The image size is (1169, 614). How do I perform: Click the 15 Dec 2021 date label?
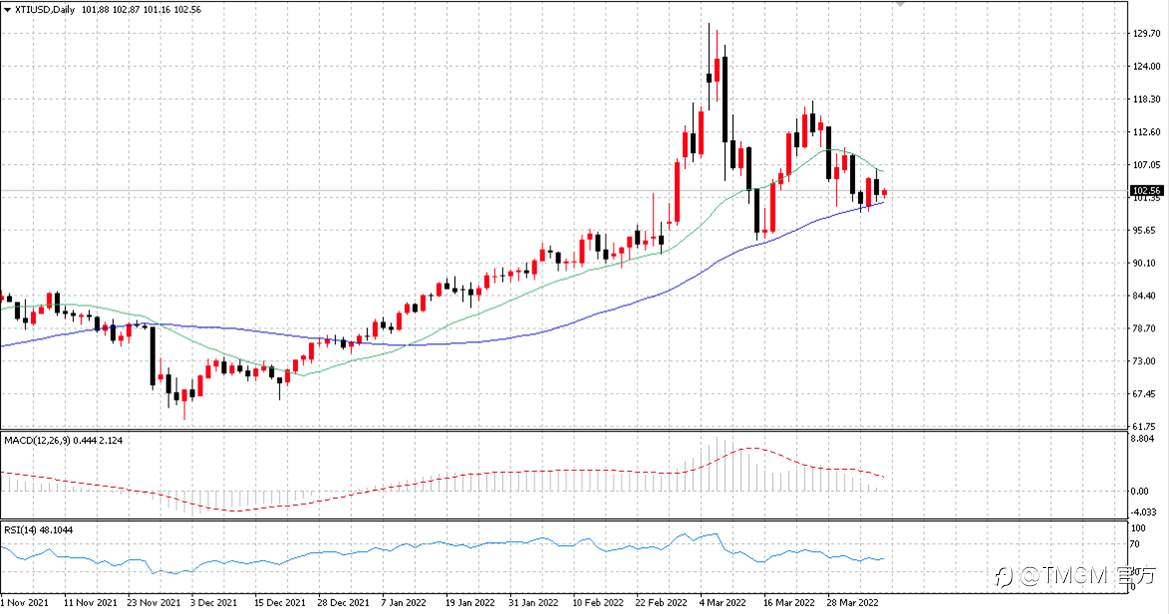click(x=280, y=602)
